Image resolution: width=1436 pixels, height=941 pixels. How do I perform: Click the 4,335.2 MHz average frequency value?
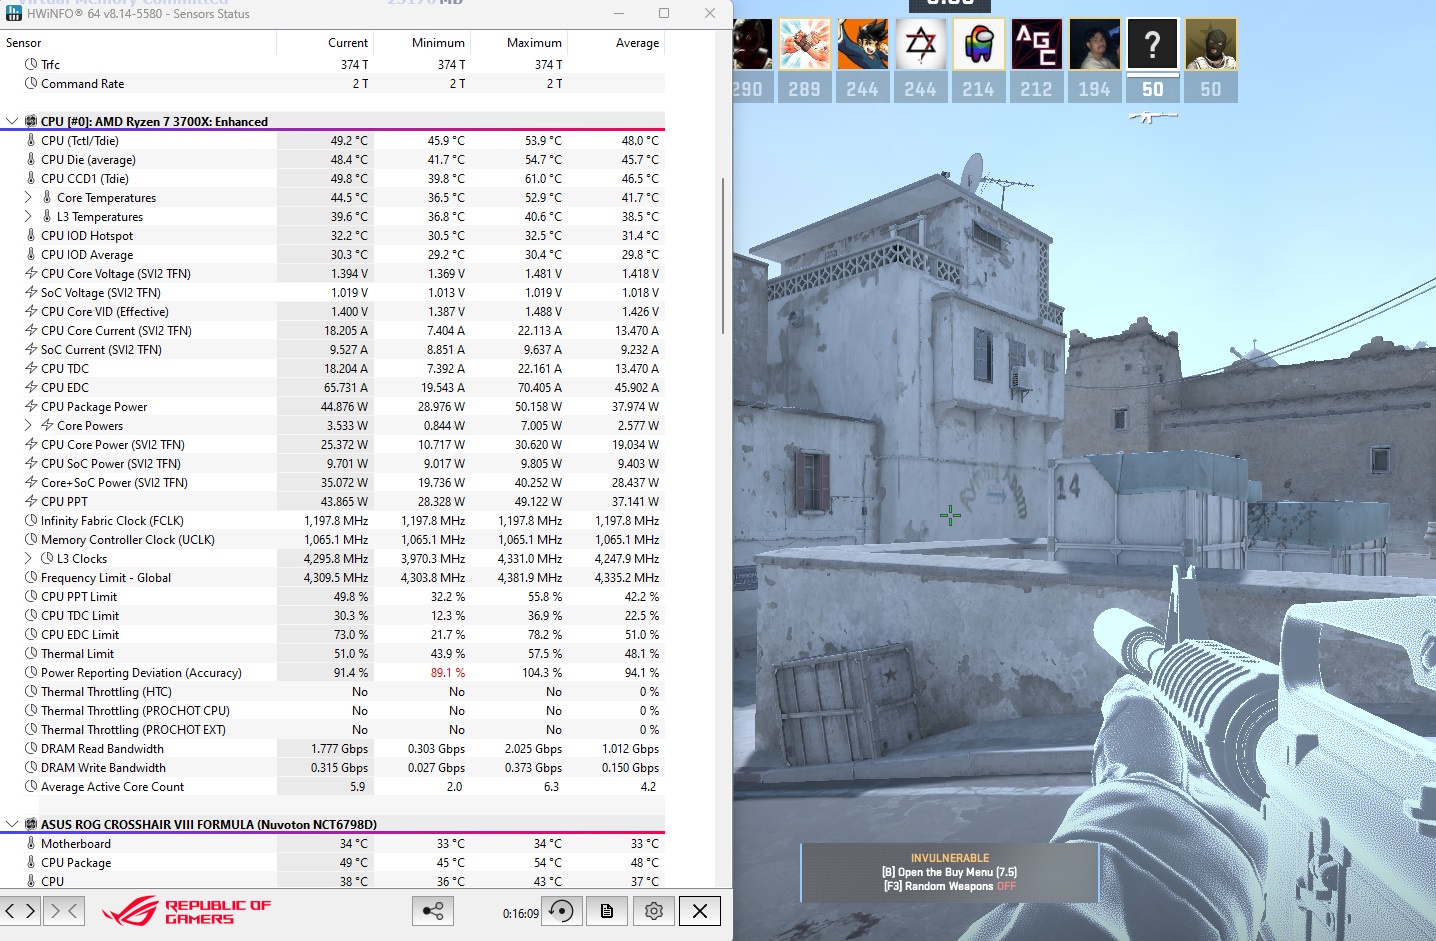point(627,578)
